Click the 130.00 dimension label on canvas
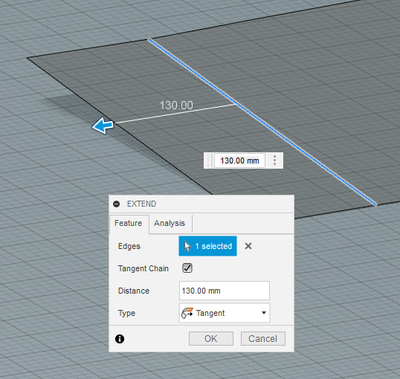Image resolution: width=400 pixels, height=379 pixels. click(176, 105)
